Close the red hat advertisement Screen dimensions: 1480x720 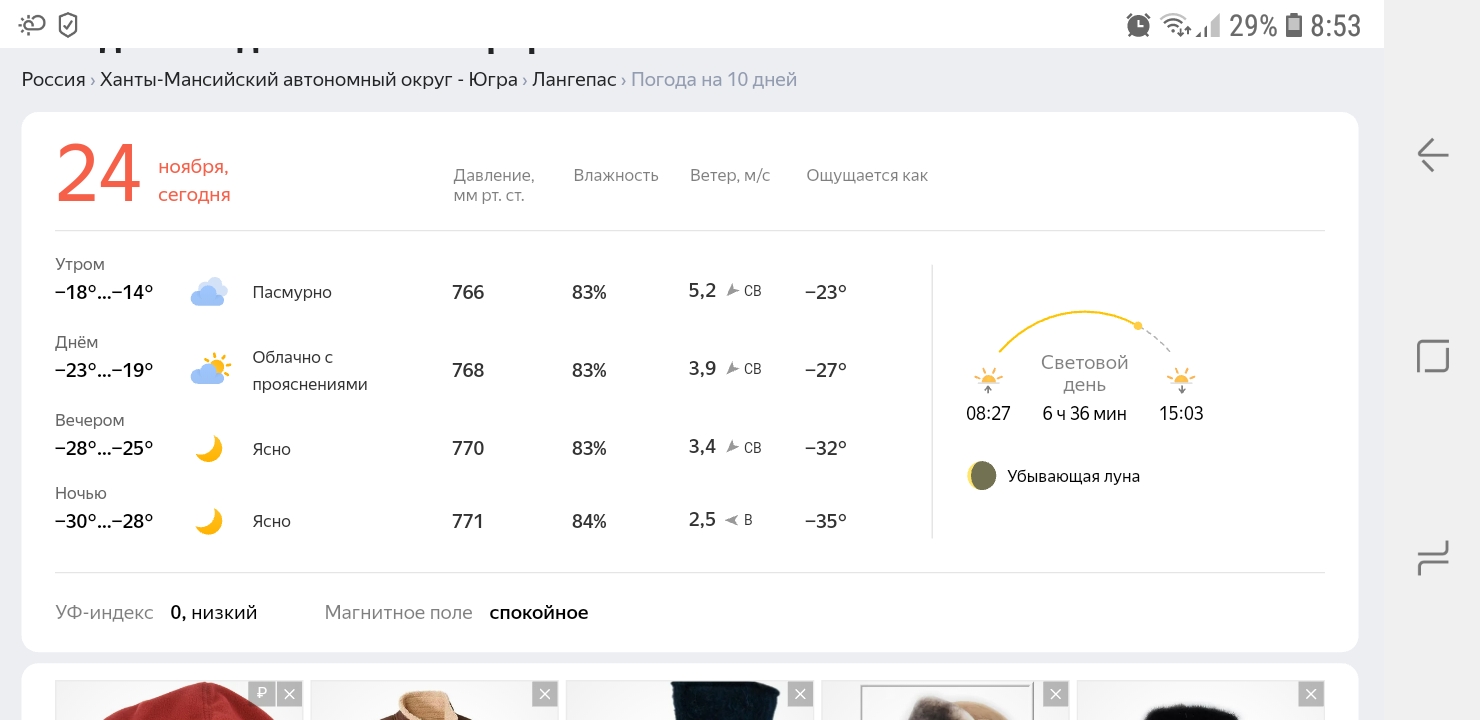tap(289, 694)
